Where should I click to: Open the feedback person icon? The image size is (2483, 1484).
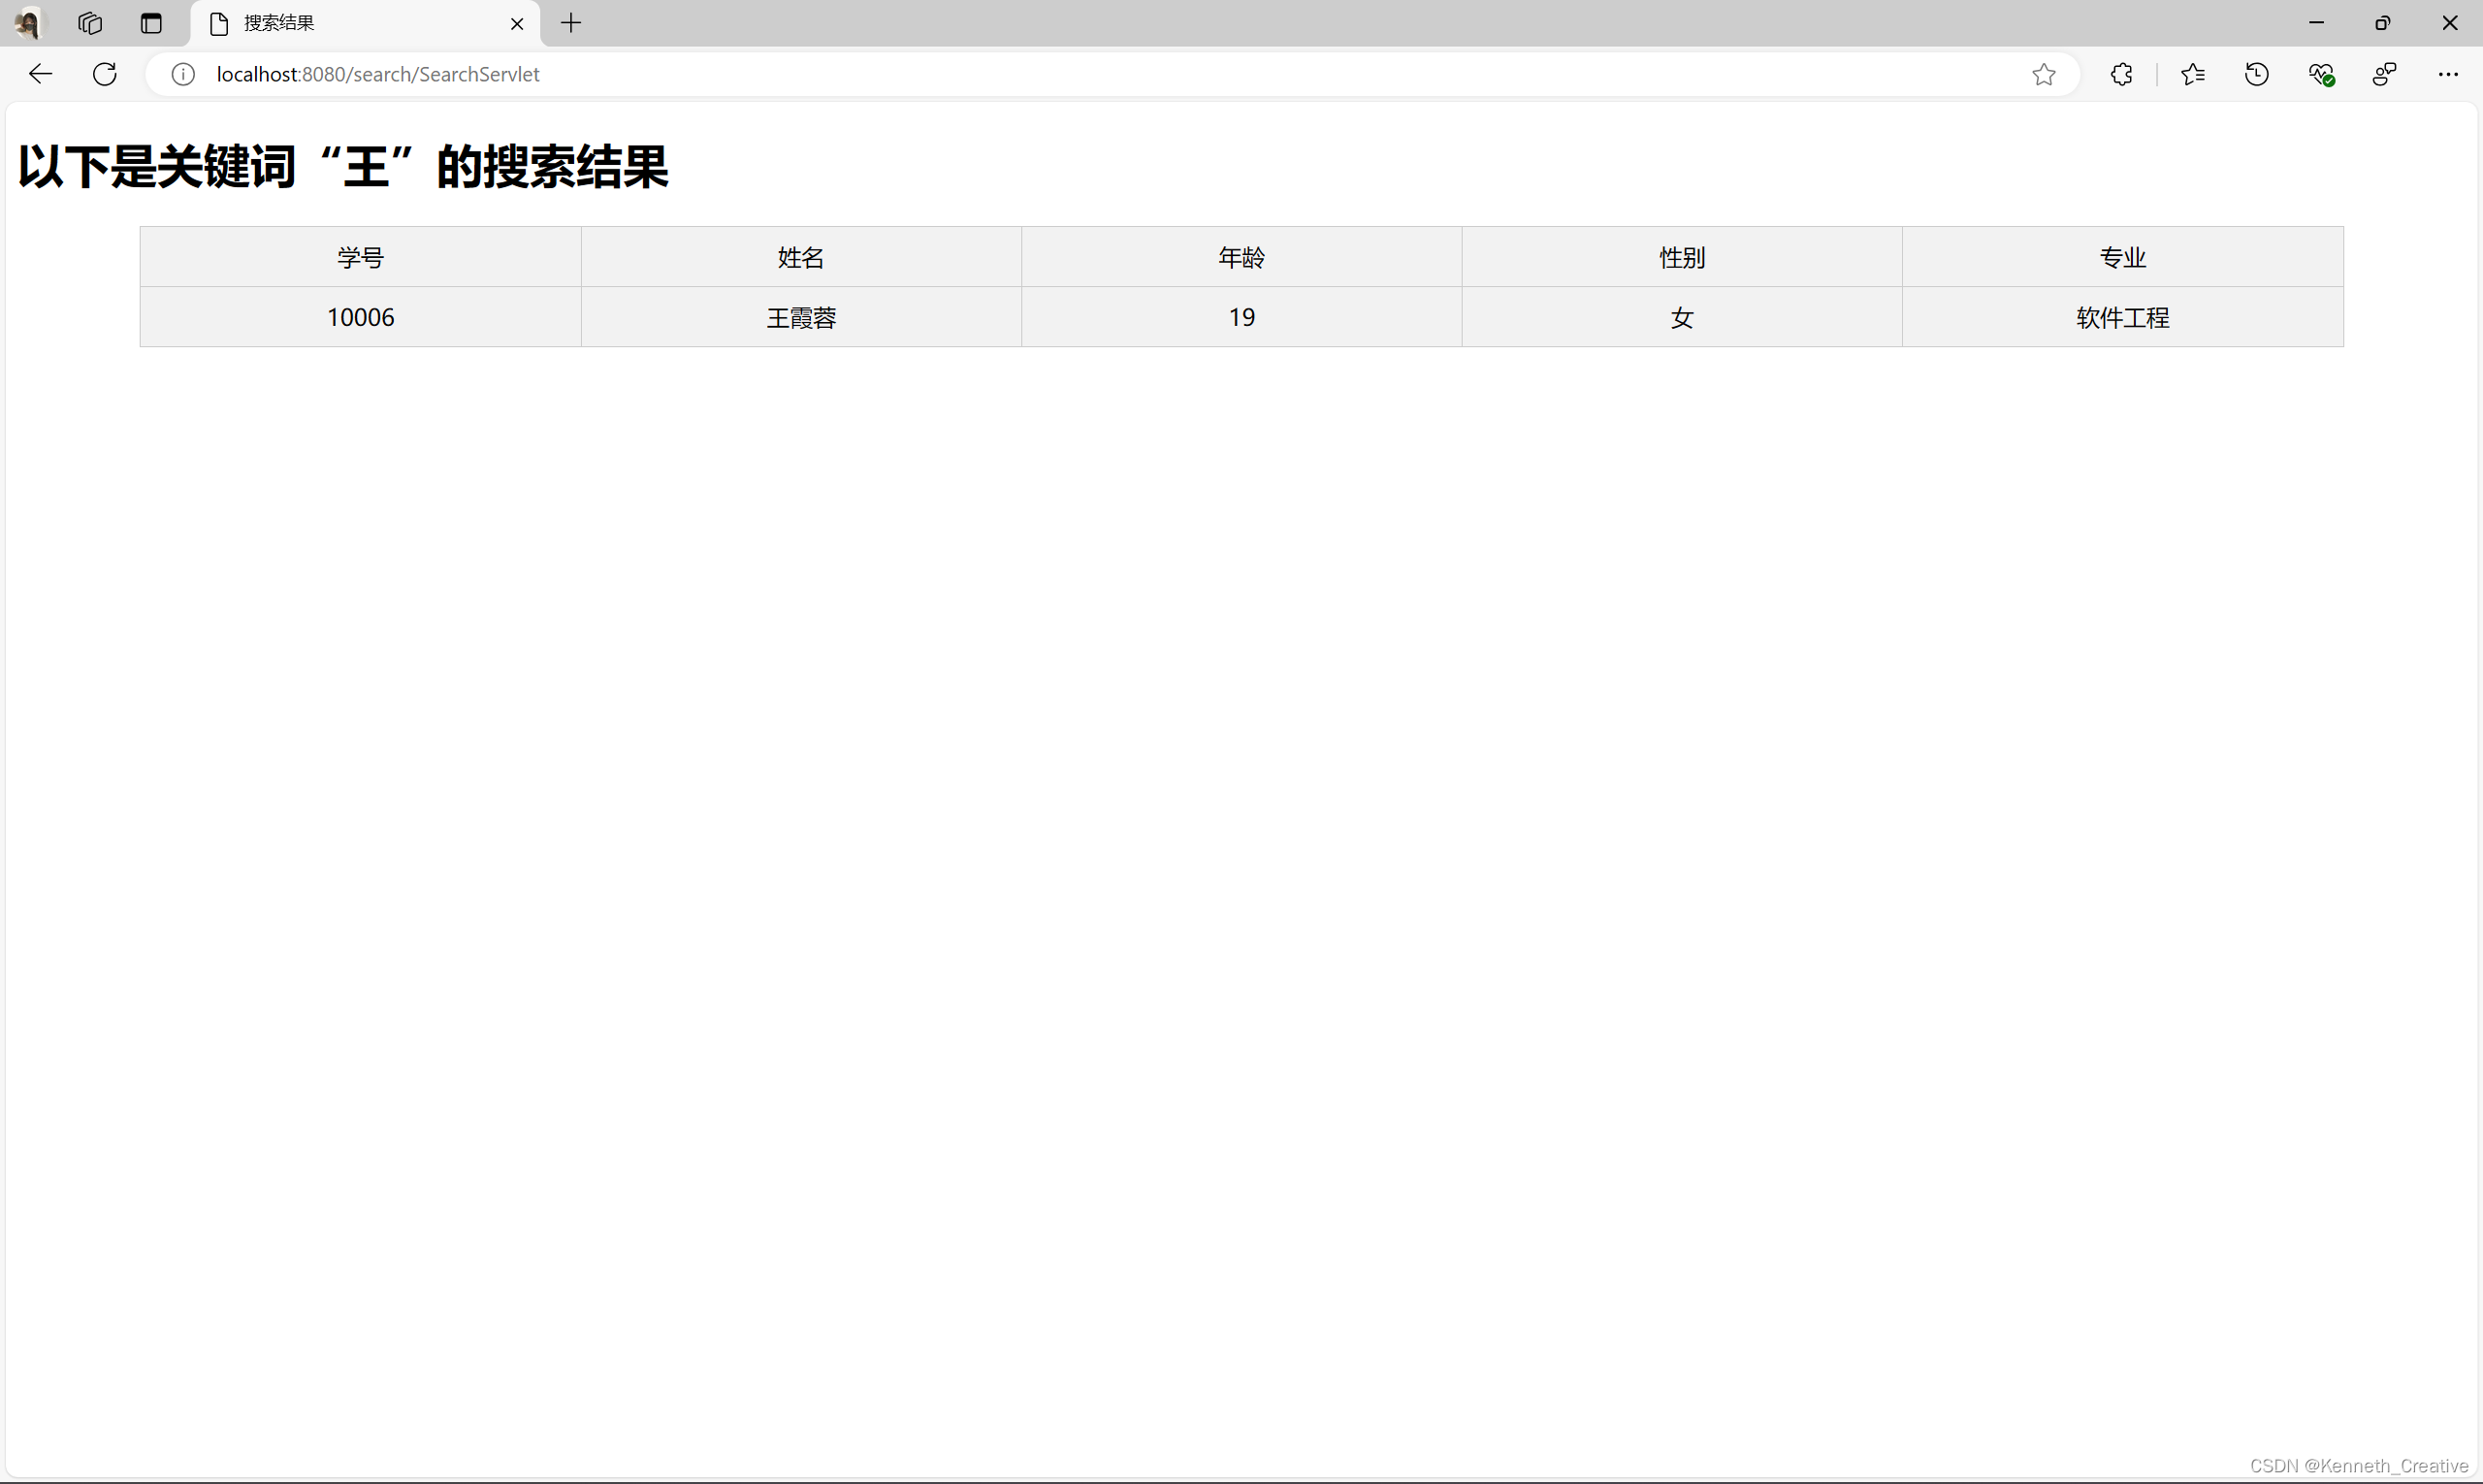click(2384, 73)
